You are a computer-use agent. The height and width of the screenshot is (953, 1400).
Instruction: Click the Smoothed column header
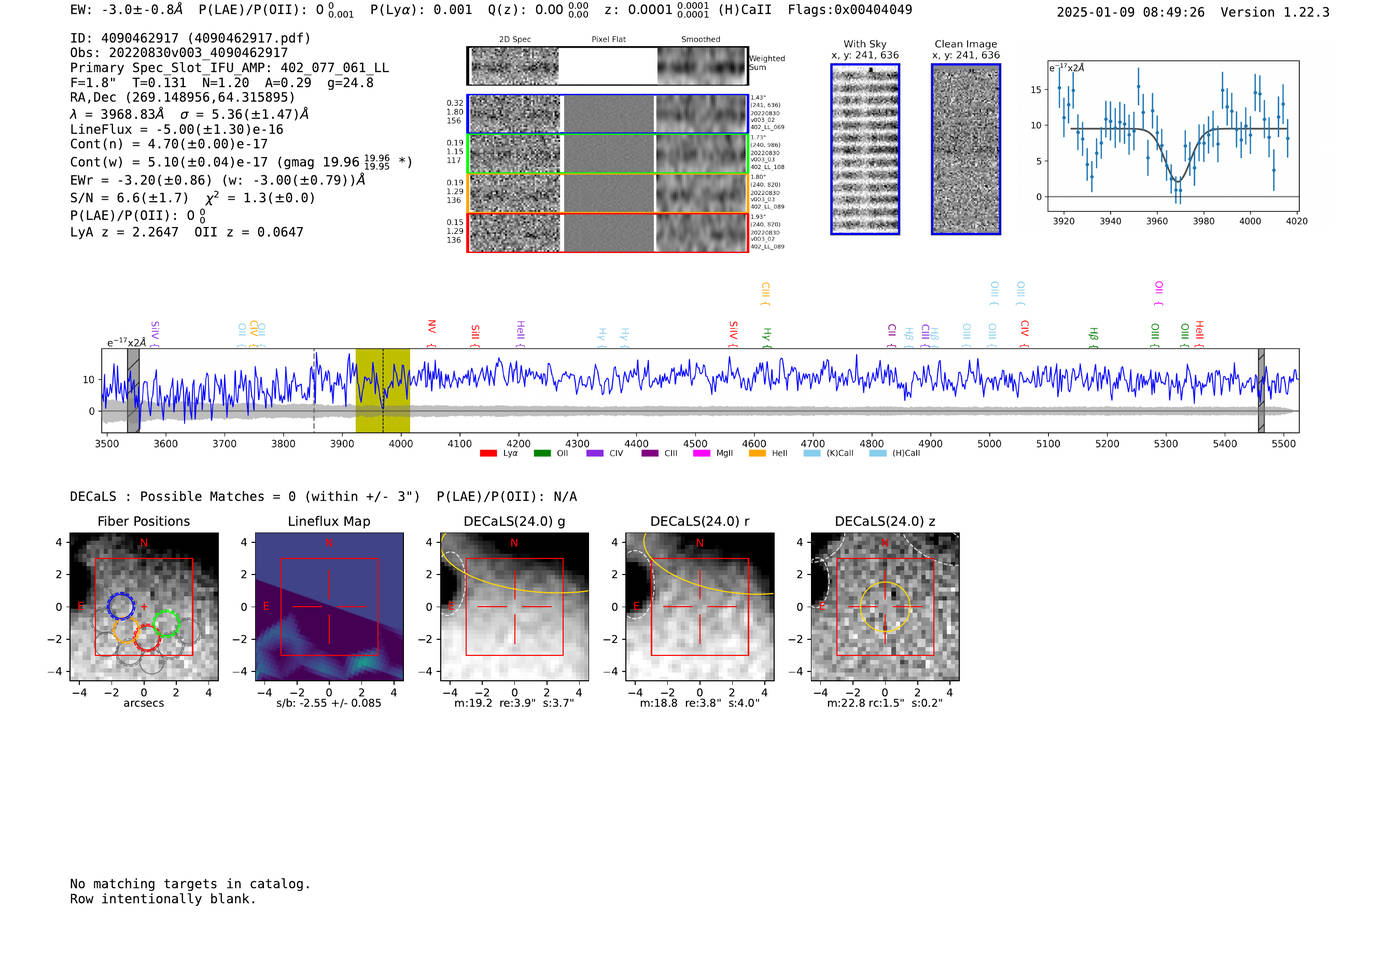[x=701, y=40]
